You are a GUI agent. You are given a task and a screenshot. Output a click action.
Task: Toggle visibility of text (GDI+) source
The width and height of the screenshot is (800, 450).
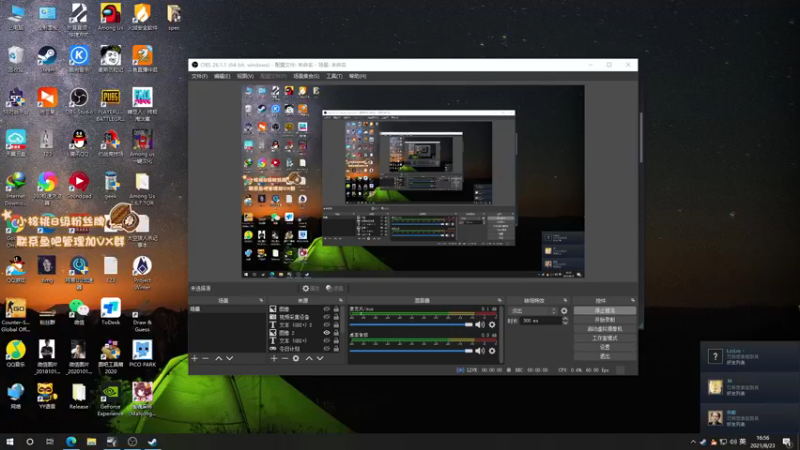(x=327, y=340)
